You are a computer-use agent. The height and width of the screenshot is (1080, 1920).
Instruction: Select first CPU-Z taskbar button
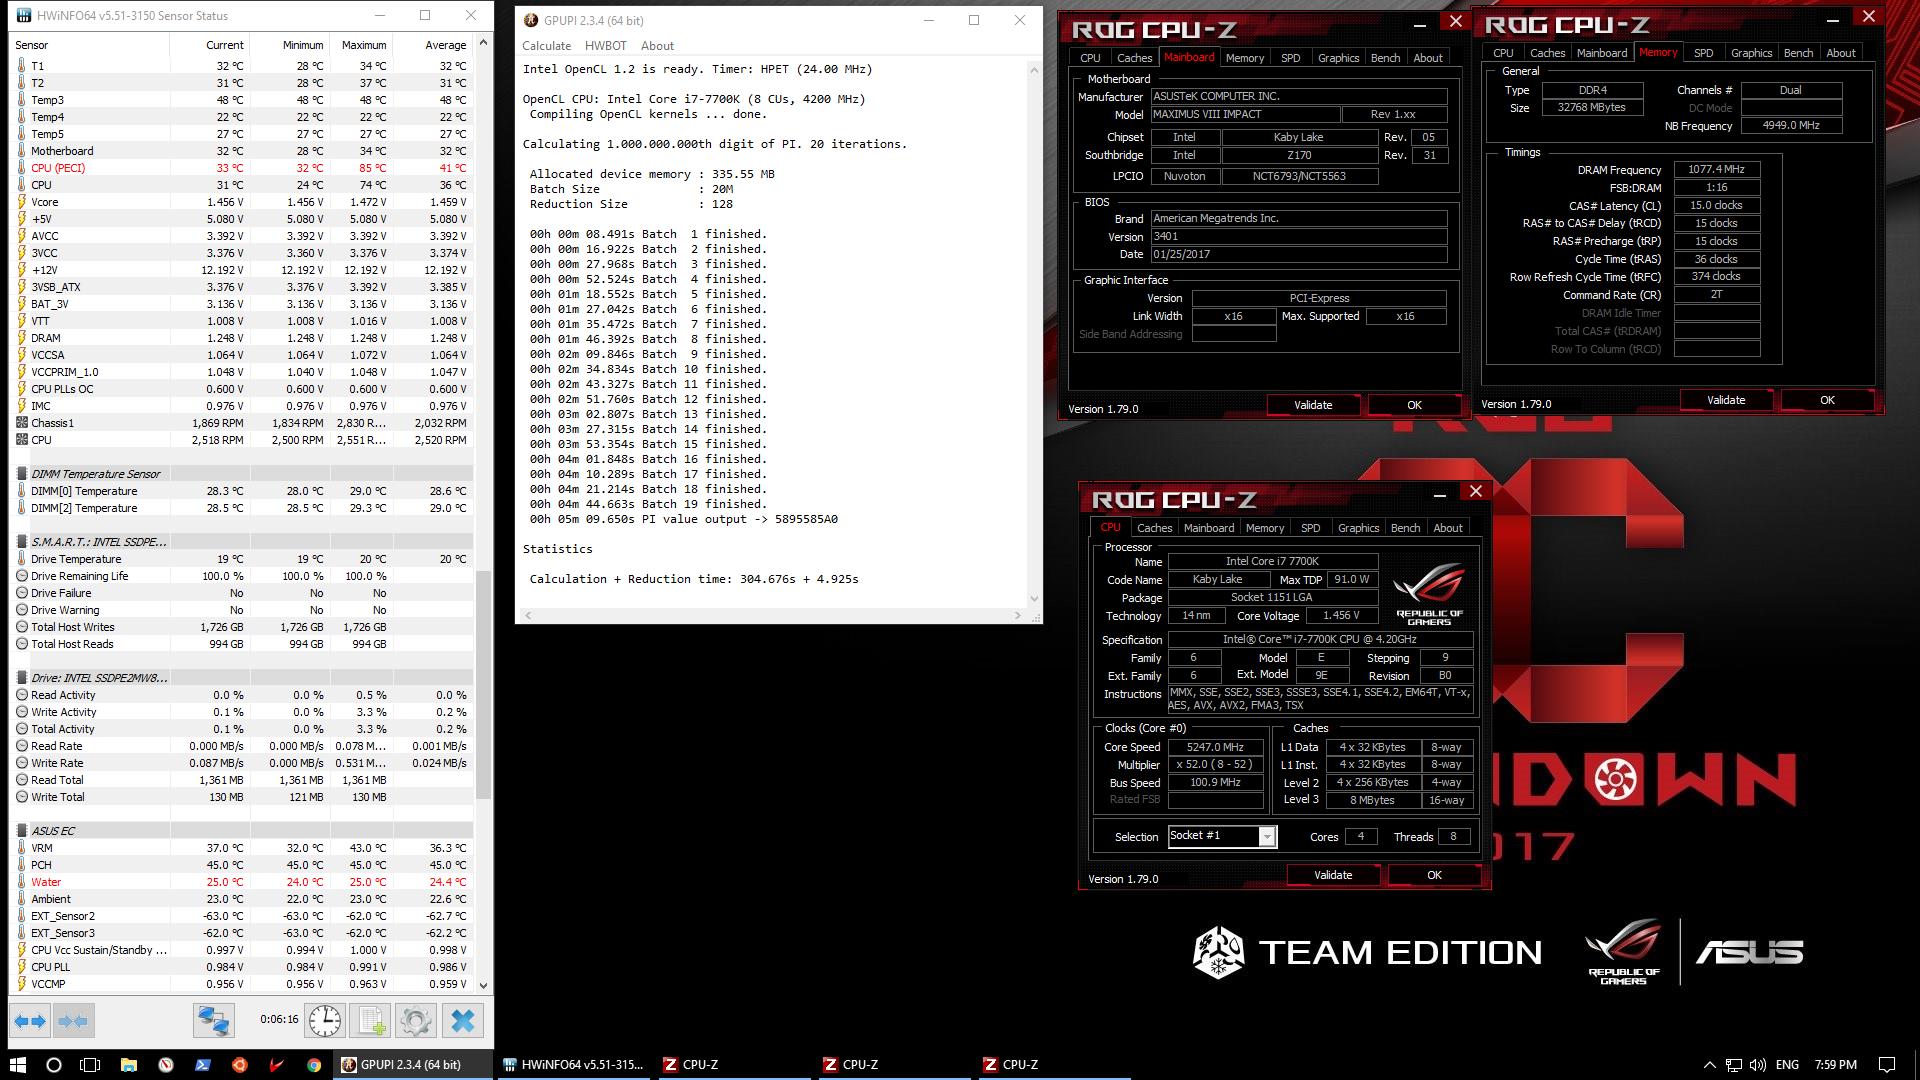point(734,1065)
